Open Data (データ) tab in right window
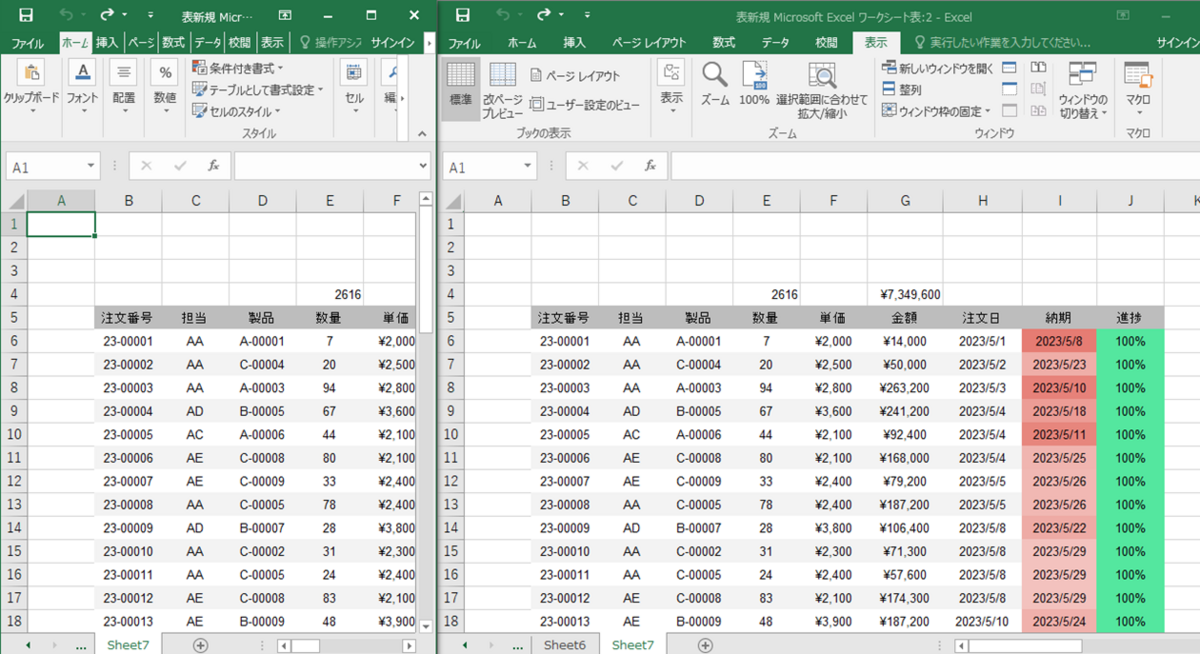 (775, 43)
